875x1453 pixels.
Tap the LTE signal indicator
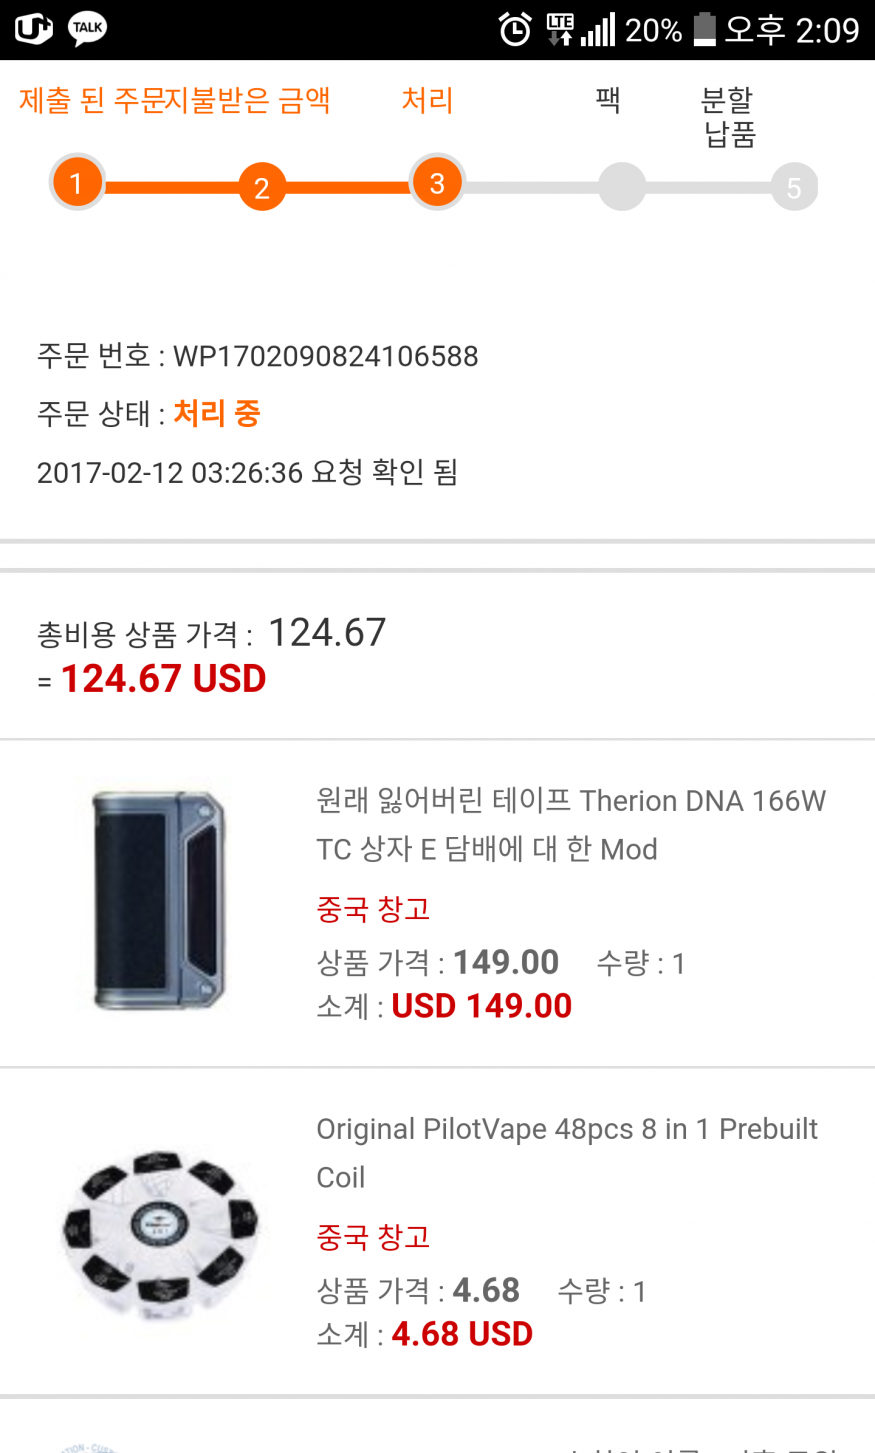pyautogui.click(x=561, y=29)
